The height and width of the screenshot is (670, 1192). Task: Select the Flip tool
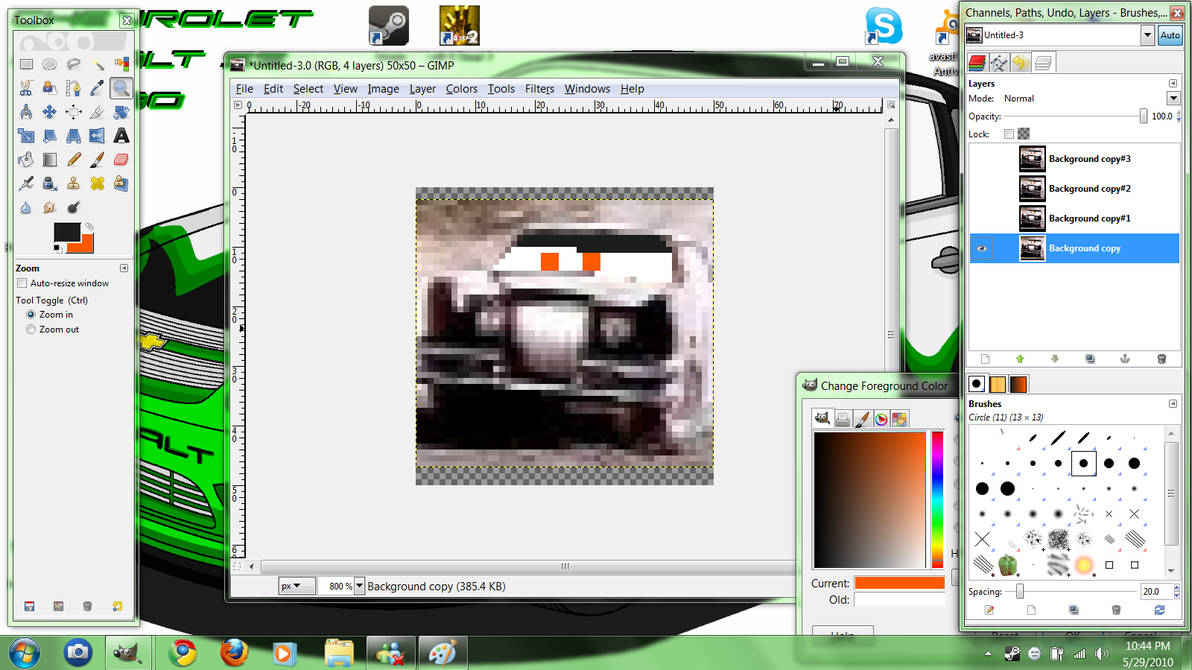(97, 136)
